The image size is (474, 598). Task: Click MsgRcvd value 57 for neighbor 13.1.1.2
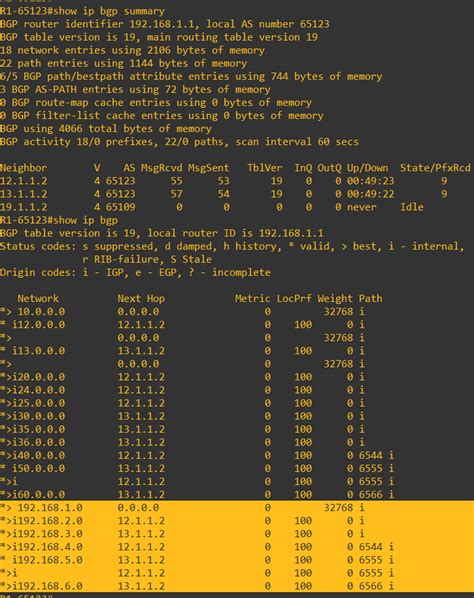(177, 194)
